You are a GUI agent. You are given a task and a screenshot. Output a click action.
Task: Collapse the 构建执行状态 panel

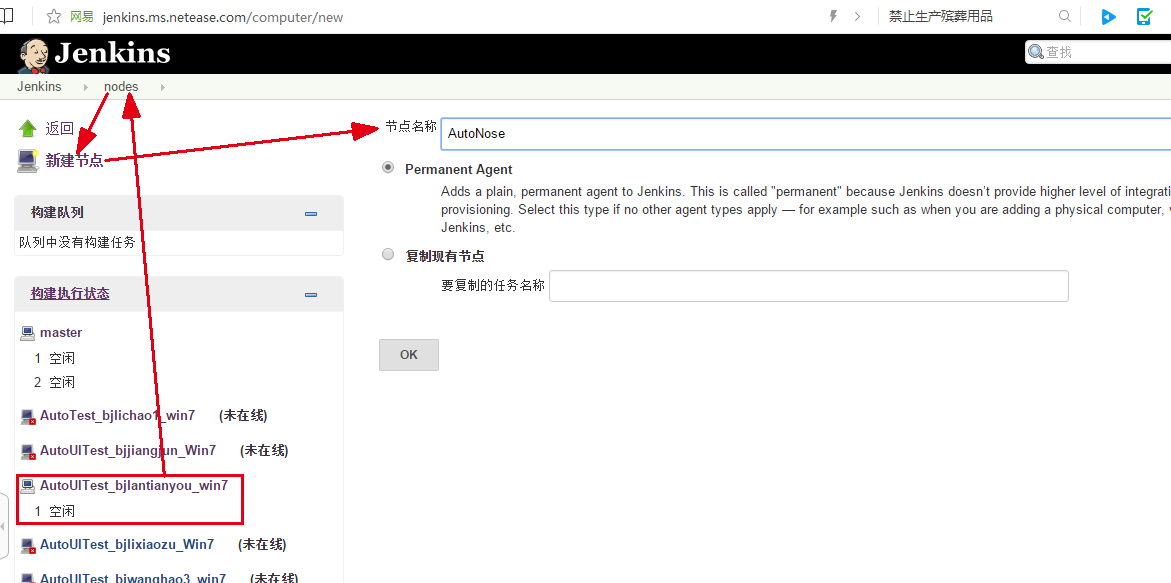coord(311,295)
